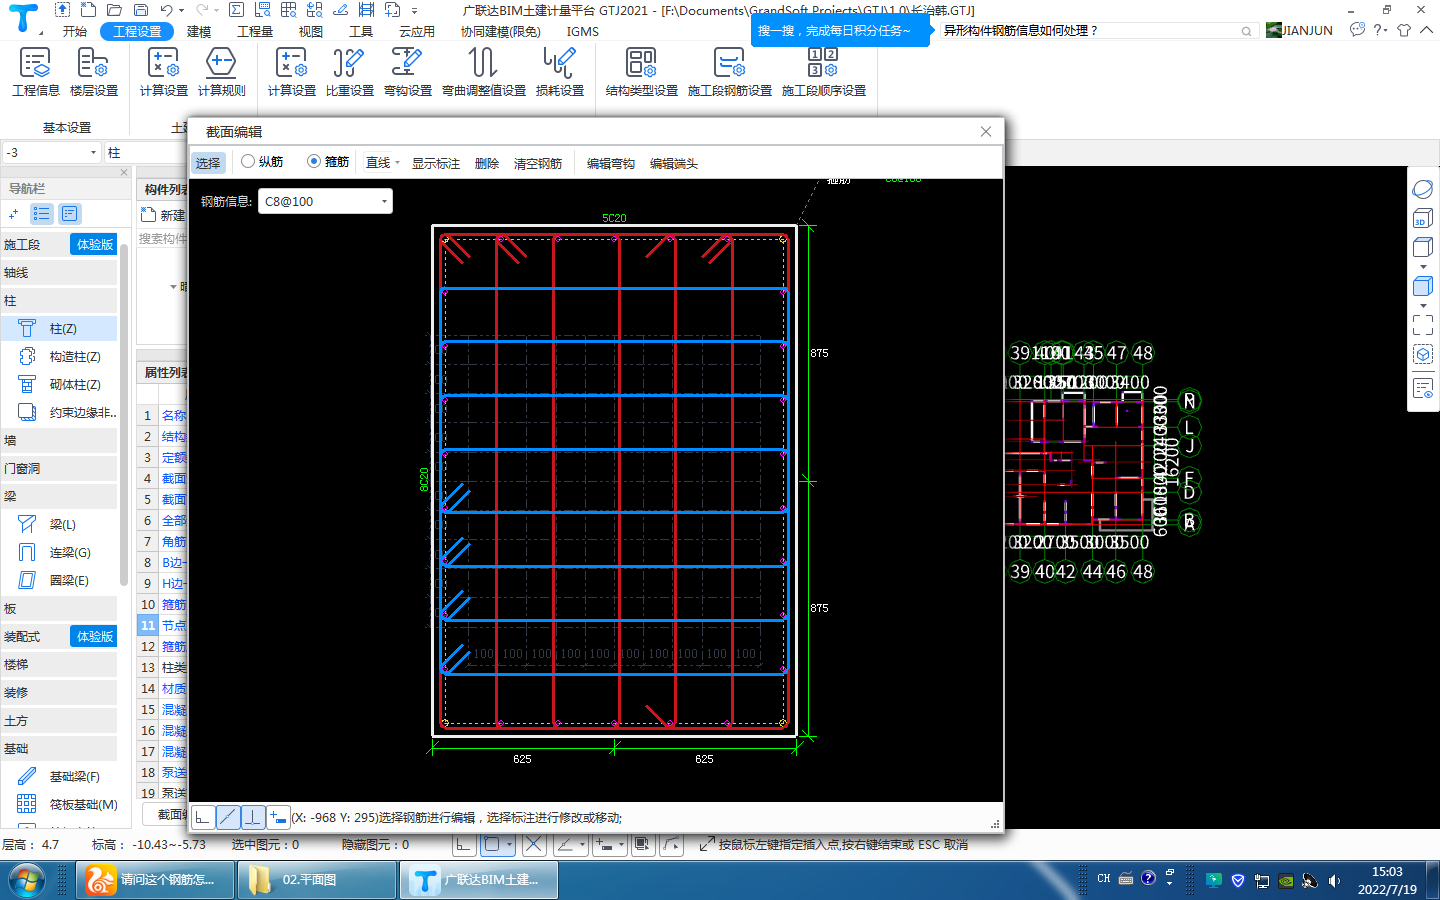This screenshot has height=900, width=1440.
Task: Open the floor selector showing -3
Action: click(51, 152)
